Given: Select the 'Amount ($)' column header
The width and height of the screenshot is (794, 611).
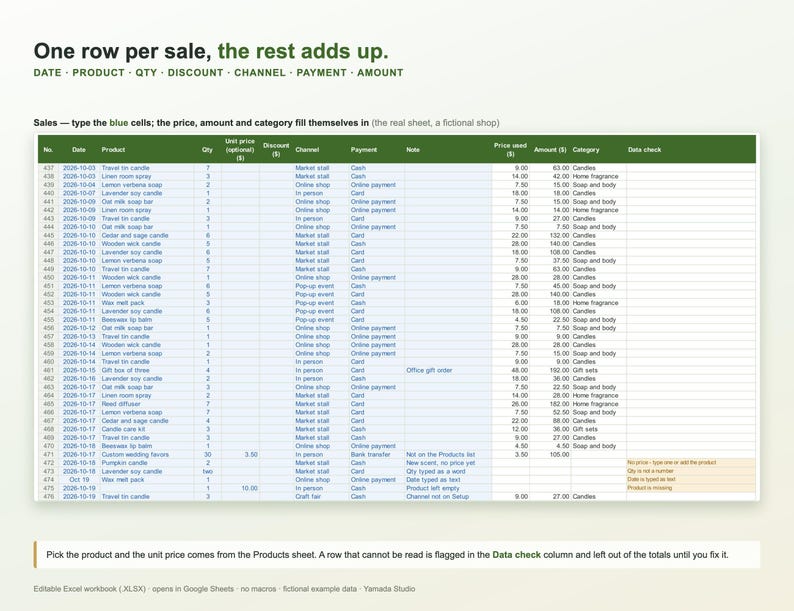Looking at the screenshot, I should (550, 150).
